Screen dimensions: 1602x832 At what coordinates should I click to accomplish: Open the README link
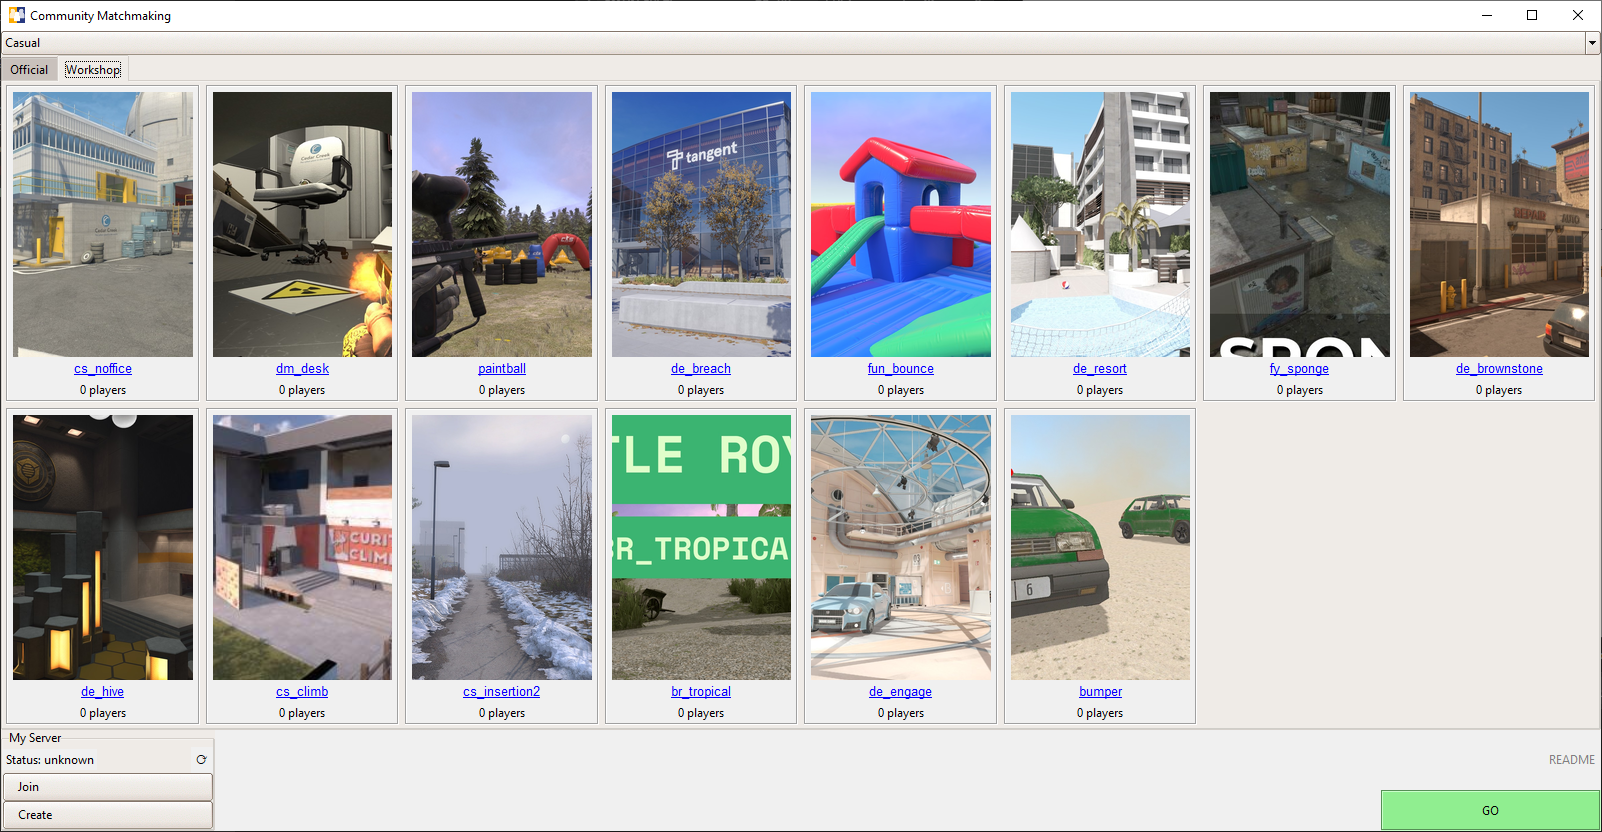[x=1571, y=760]
